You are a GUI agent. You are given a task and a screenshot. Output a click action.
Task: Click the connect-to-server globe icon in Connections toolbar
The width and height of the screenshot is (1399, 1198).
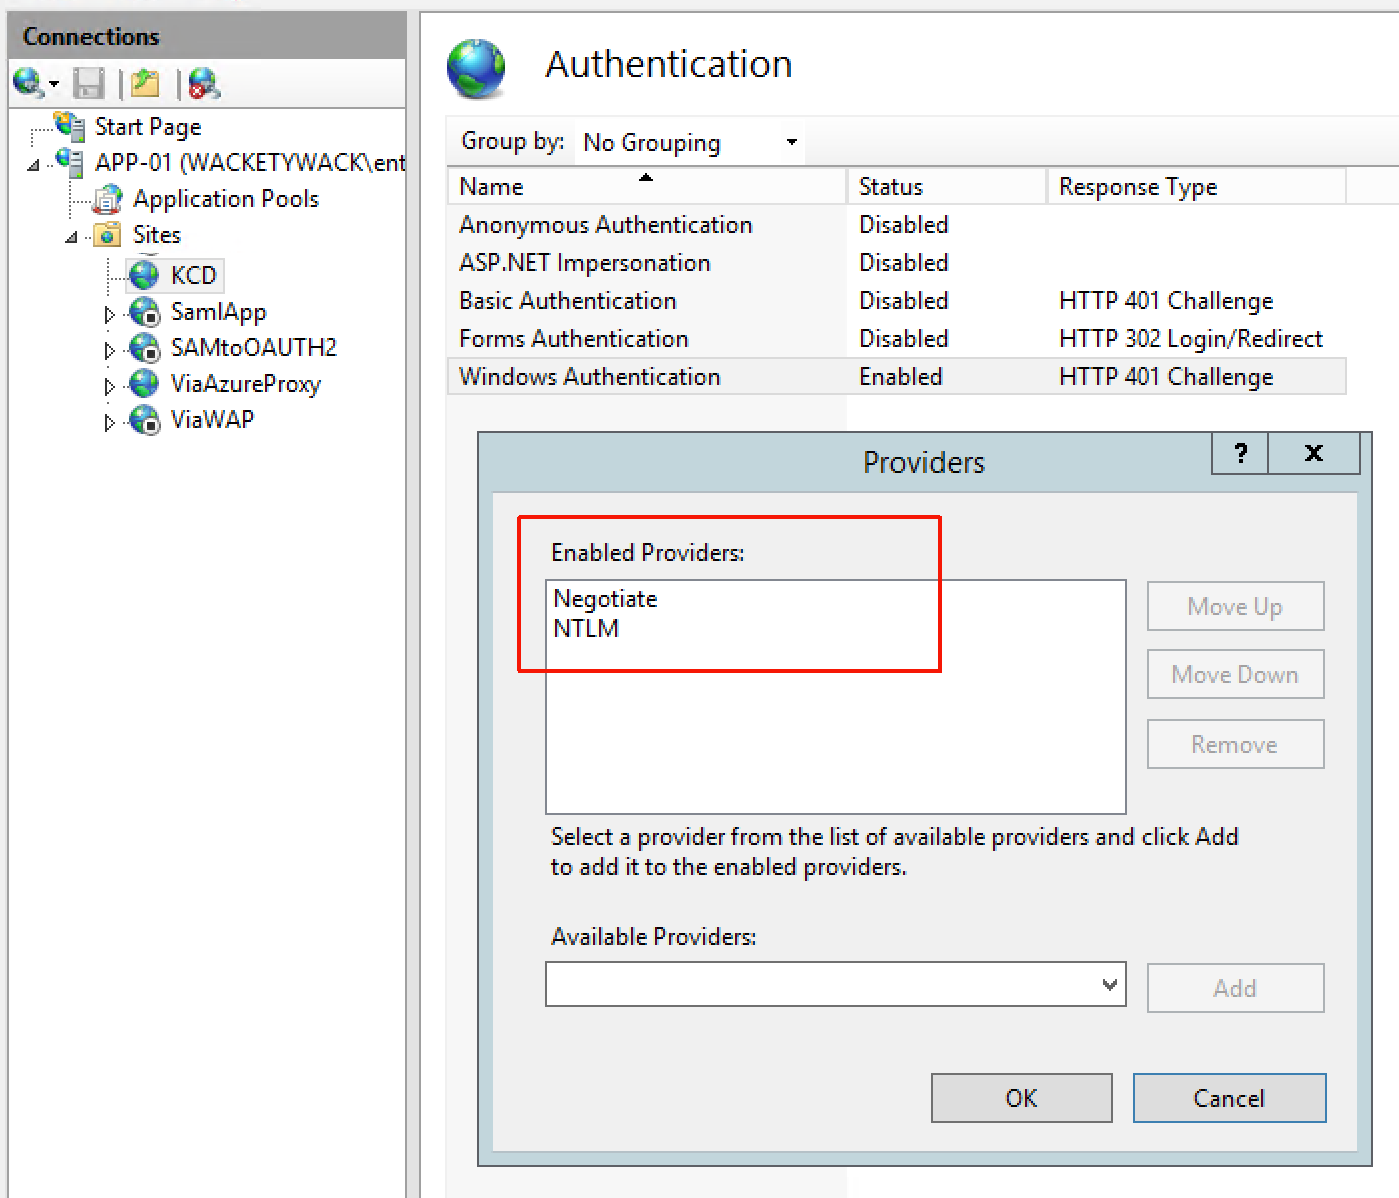point(28,83)
